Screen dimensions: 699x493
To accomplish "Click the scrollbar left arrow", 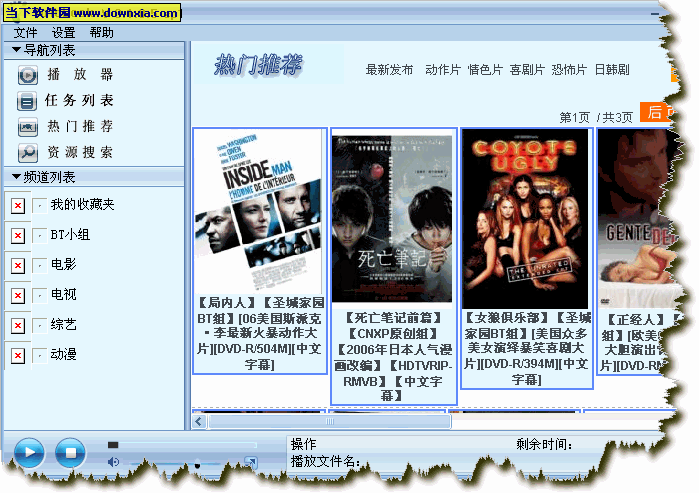I will (x=199, y=421).
